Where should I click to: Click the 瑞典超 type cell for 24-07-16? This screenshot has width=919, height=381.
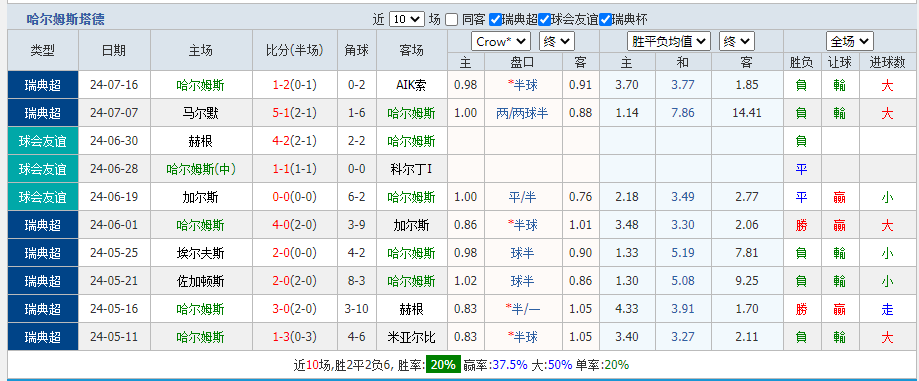tap(43, 85)
